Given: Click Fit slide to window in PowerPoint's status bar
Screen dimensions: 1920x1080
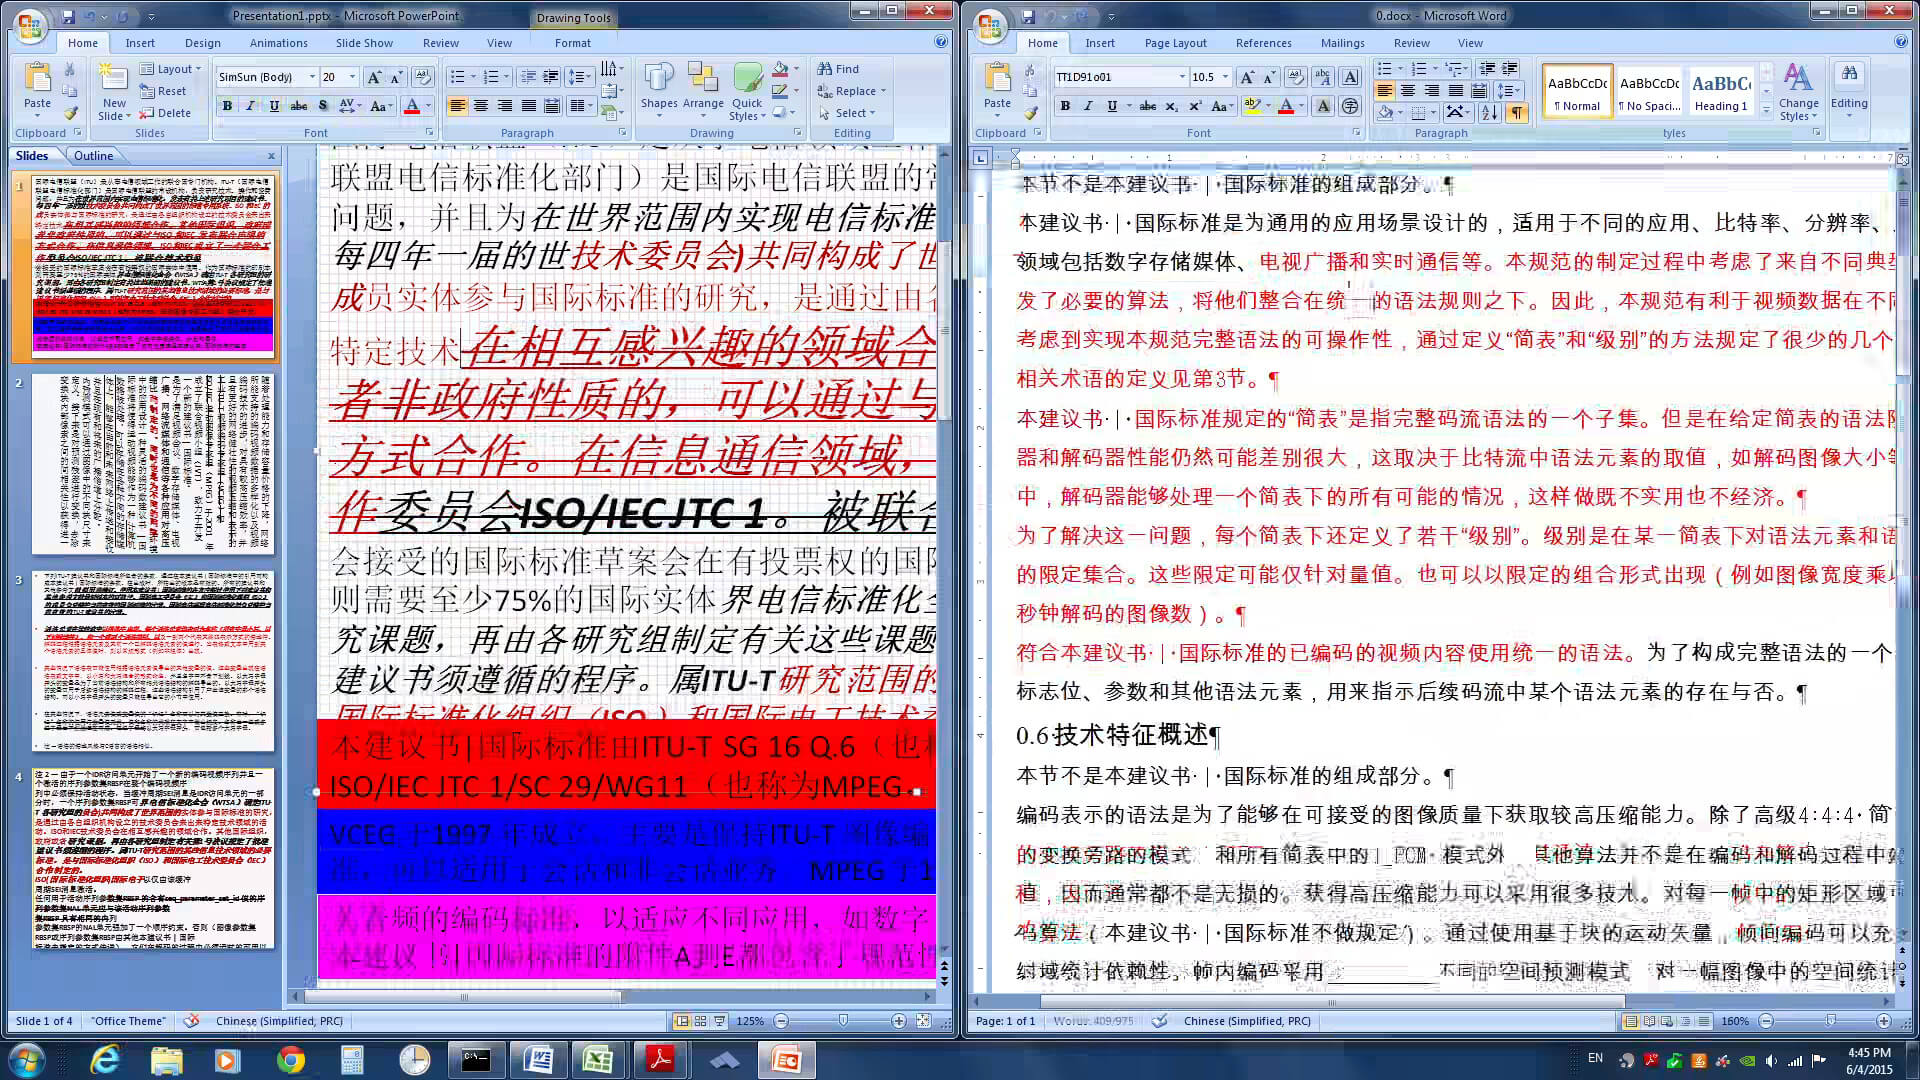Looking at the screenshot, I should click(x=922, y=1021).
